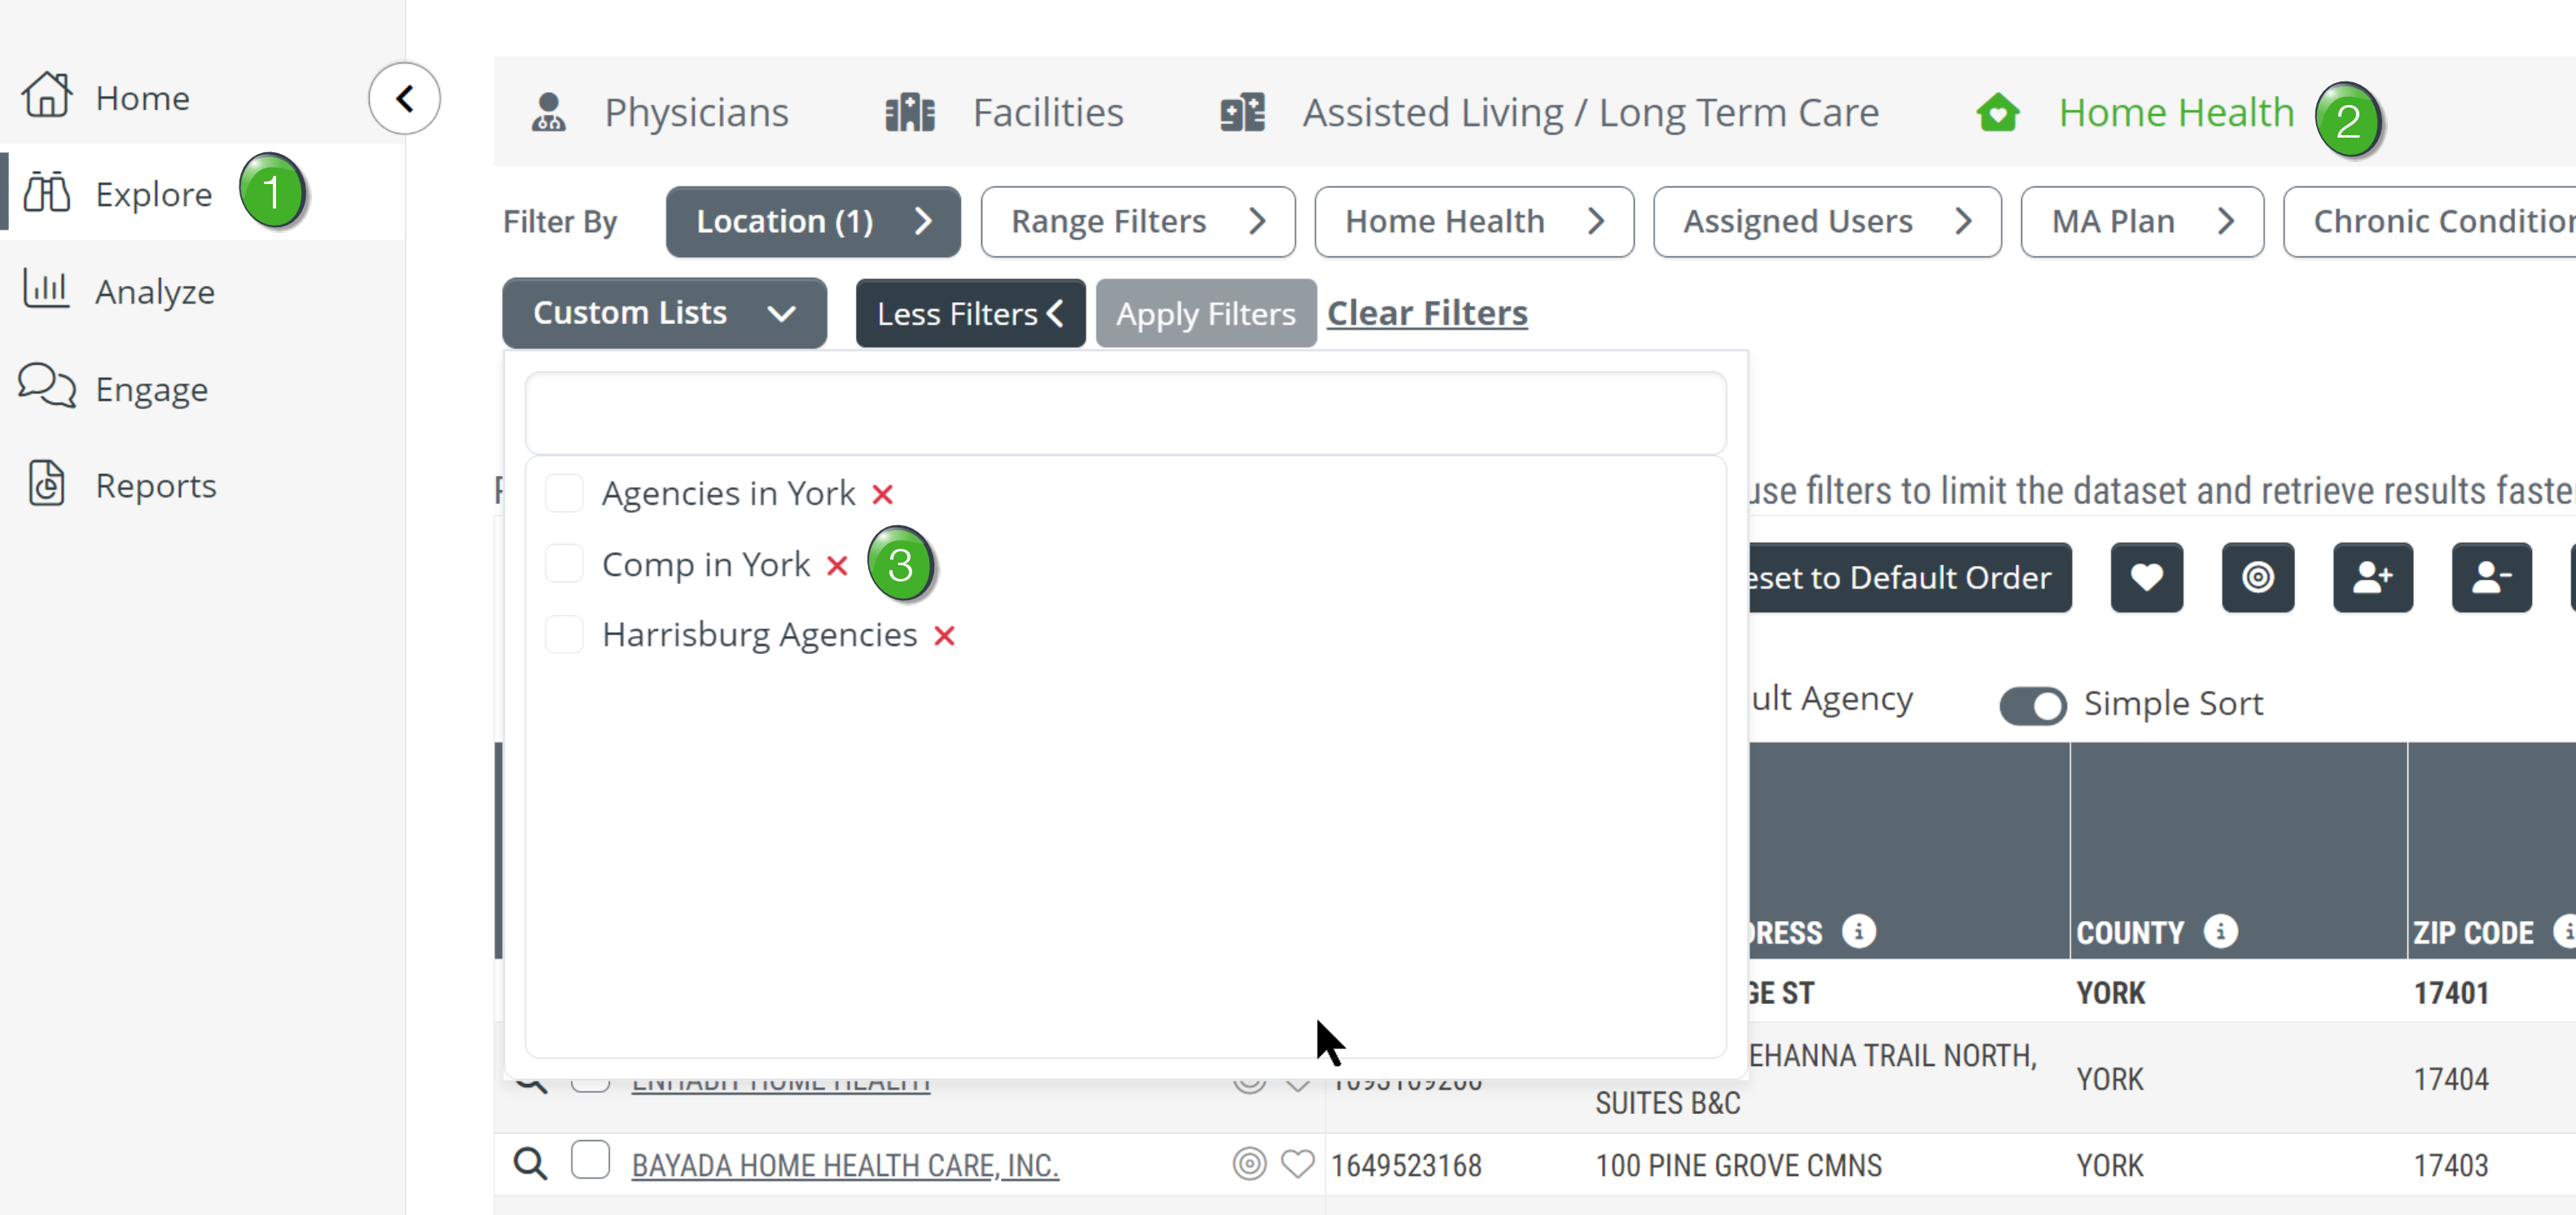Click heart icon in Bayada row

pyautogui.click(x=1297, y=1163)
